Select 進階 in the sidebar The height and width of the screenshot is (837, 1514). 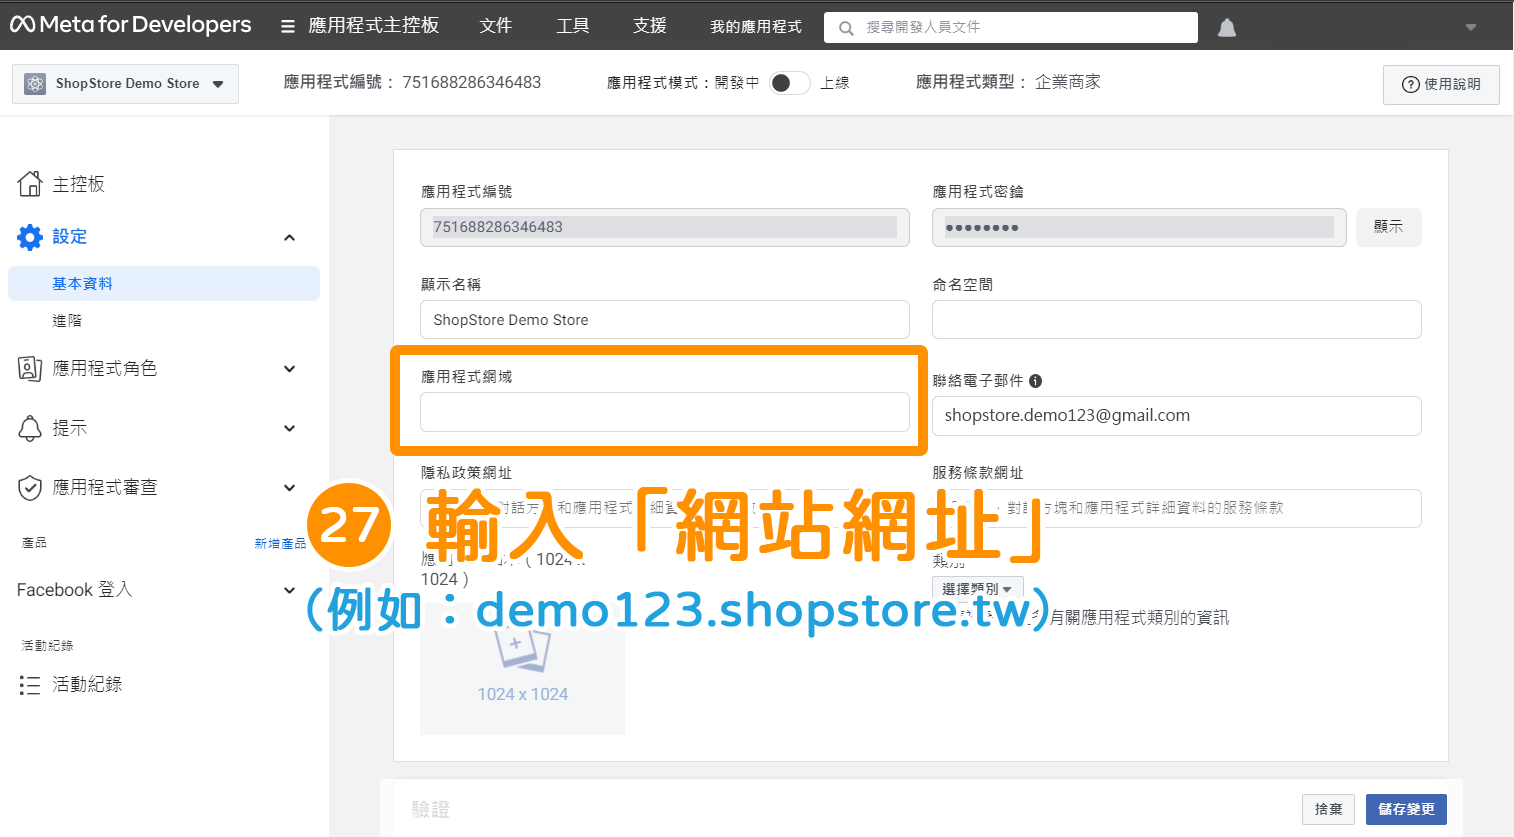(67, 321)
